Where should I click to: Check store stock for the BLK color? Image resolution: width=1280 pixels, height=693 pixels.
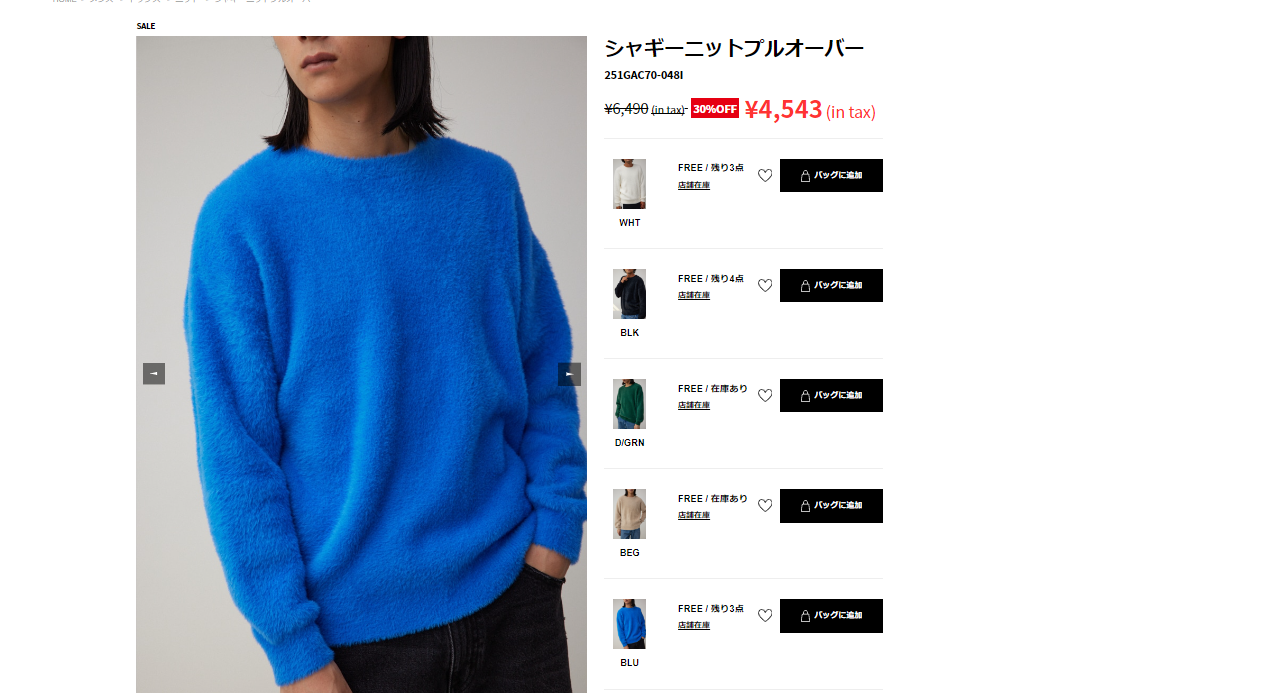pos(694,295)
